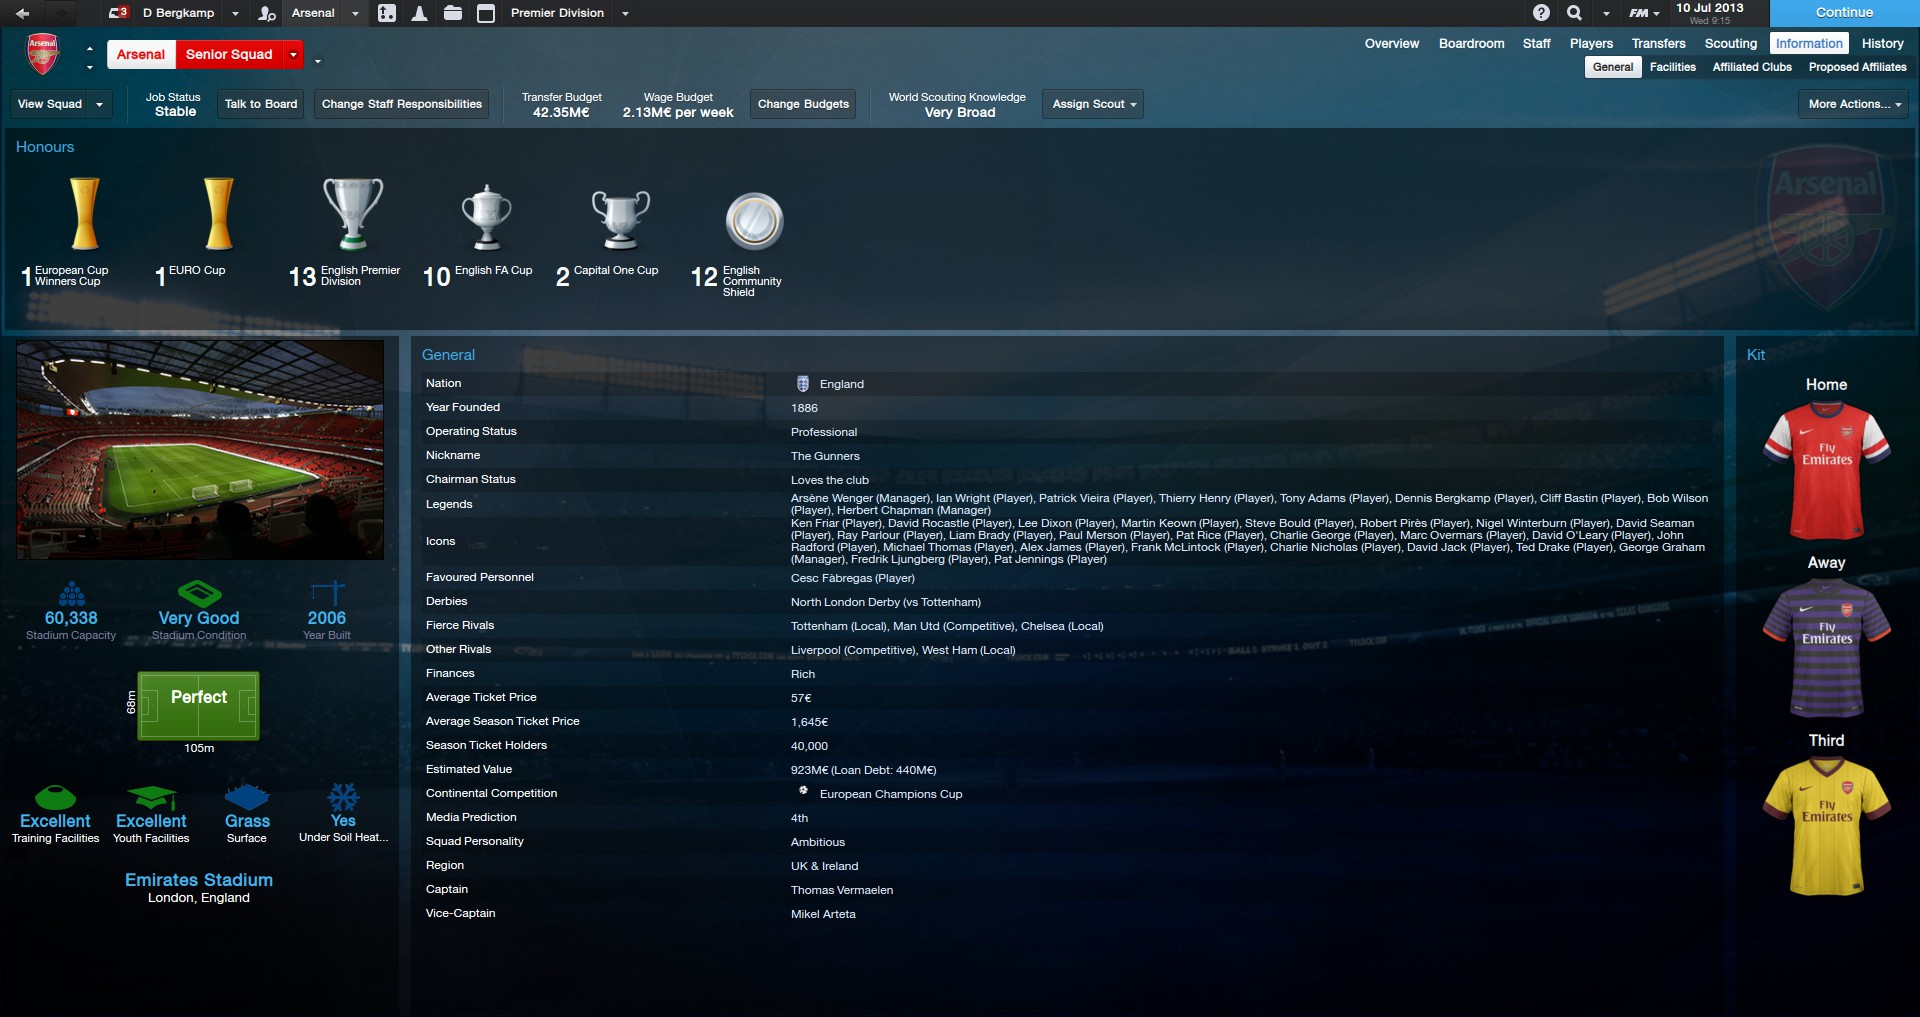Click the Capital One Cup trophy
This screenshot has height=1017, width=1920.
[x=620, y=219]
